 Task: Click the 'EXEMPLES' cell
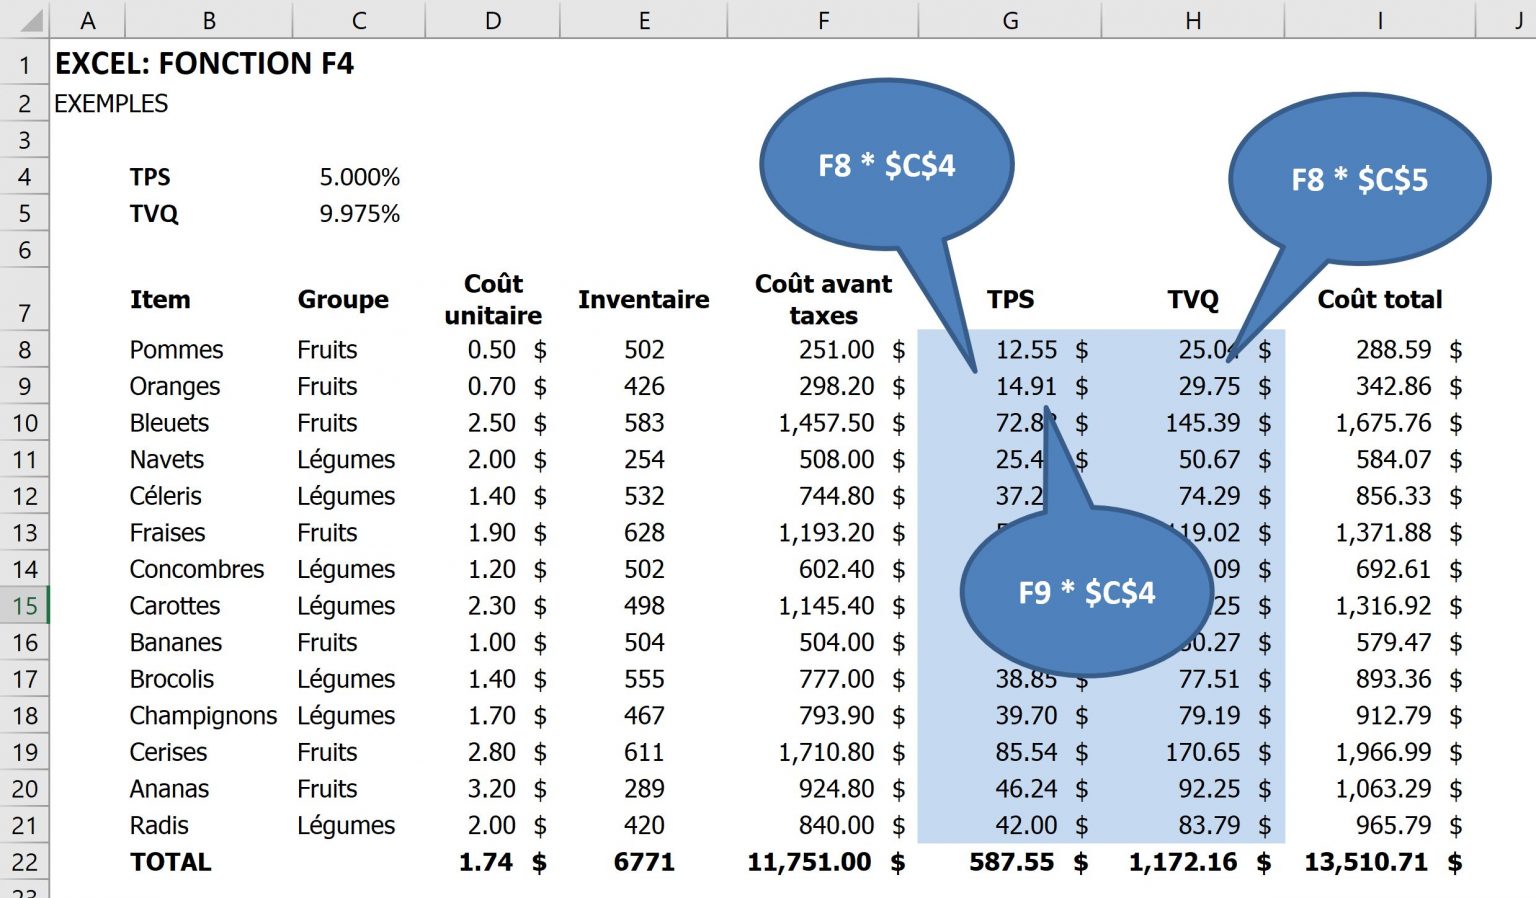click(x=111, y=104)
